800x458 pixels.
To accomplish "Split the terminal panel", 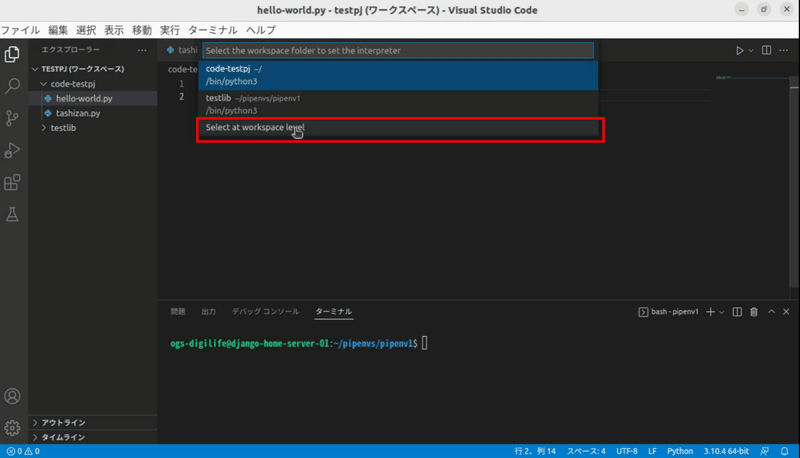I will click(737, 312).
